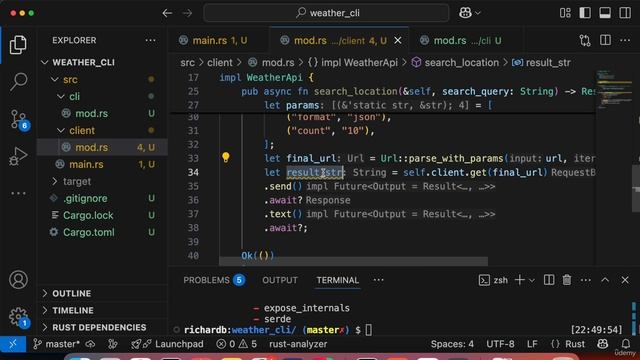Image resolution: width=640 pixels, height=360 pixels.
Task: Change file encoding UTF-8
Action: click(500, 344)
